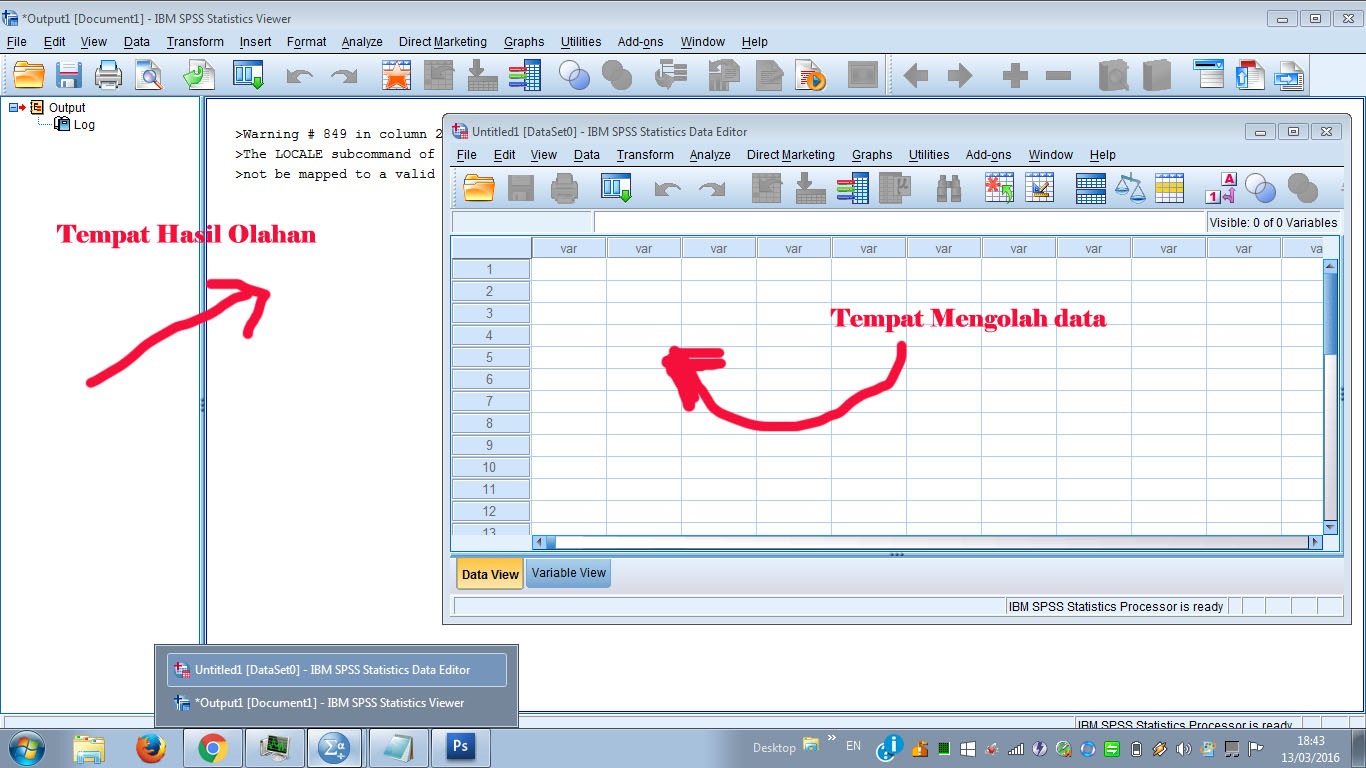Click Insert Cases icon in Data Editor

pyautogui.click(x=999, y=187)
